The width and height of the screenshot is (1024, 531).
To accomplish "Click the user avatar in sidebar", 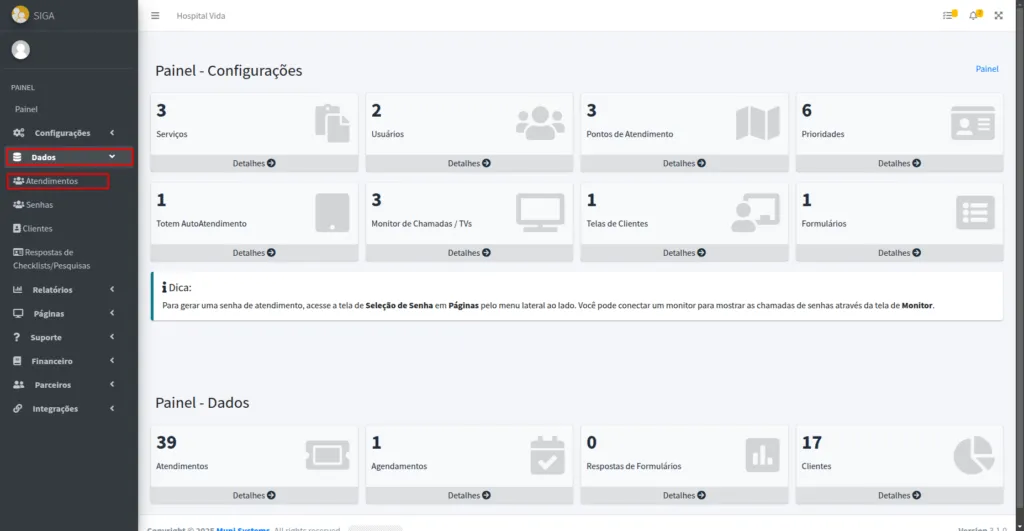I will 20,50.
